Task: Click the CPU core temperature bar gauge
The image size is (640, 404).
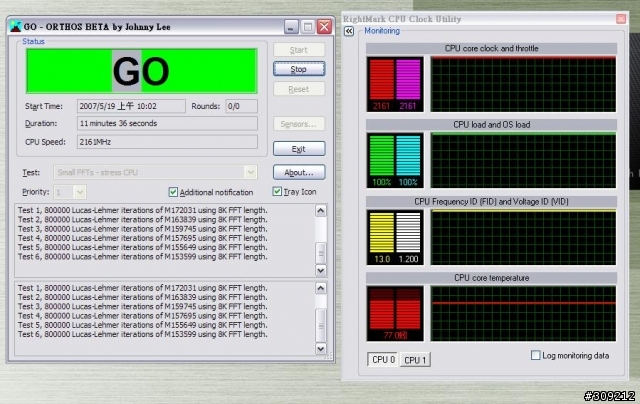Action: [395, 313]
